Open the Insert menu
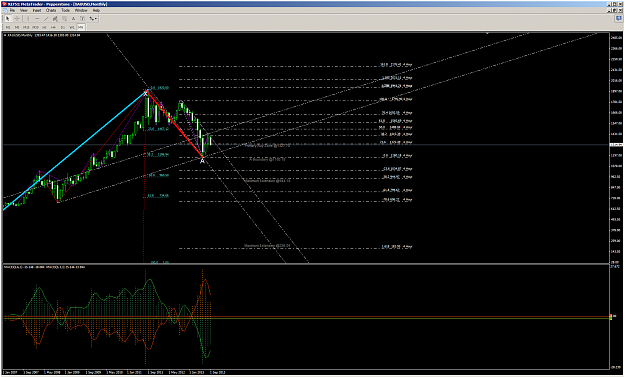Image resolution: width=625 pixels, height=377 pixels. click(37, 10)
